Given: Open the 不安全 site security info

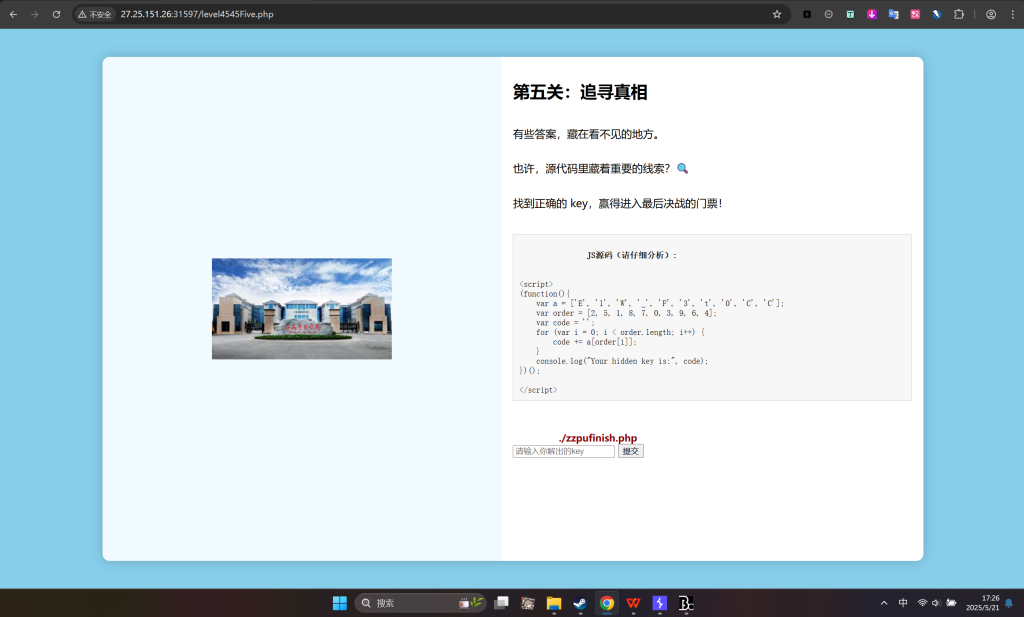Looking at the screenshot, I should 95,14.
